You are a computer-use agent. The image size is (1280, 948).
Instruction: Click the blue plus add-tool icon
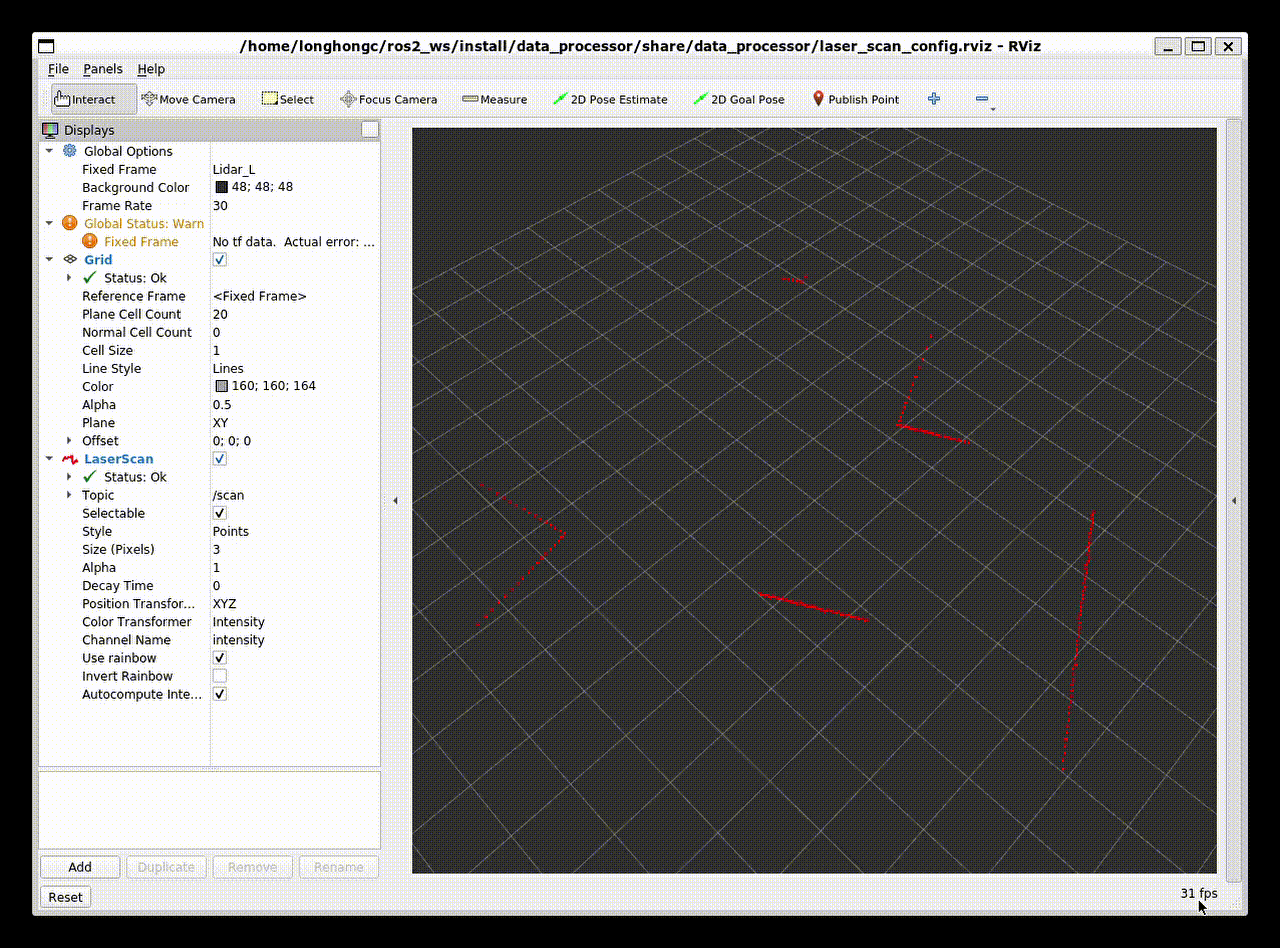tap(934, 99)
